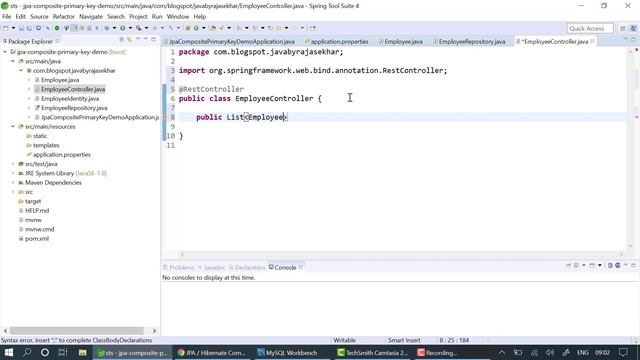Select pom.xml in Package Explorer
The width and height of the screenshot is (640, 360).
tap(37, 239)
